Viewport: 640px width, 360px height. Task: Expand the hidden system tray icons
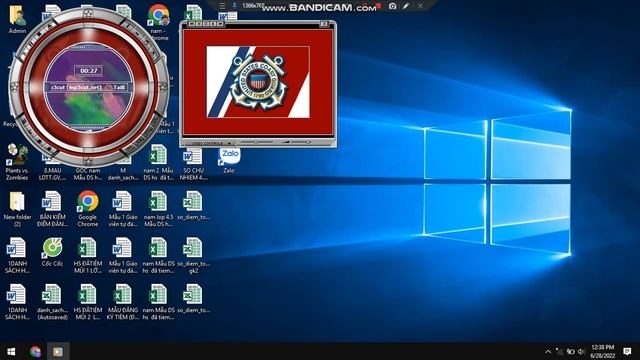click(x=548, y=351)
